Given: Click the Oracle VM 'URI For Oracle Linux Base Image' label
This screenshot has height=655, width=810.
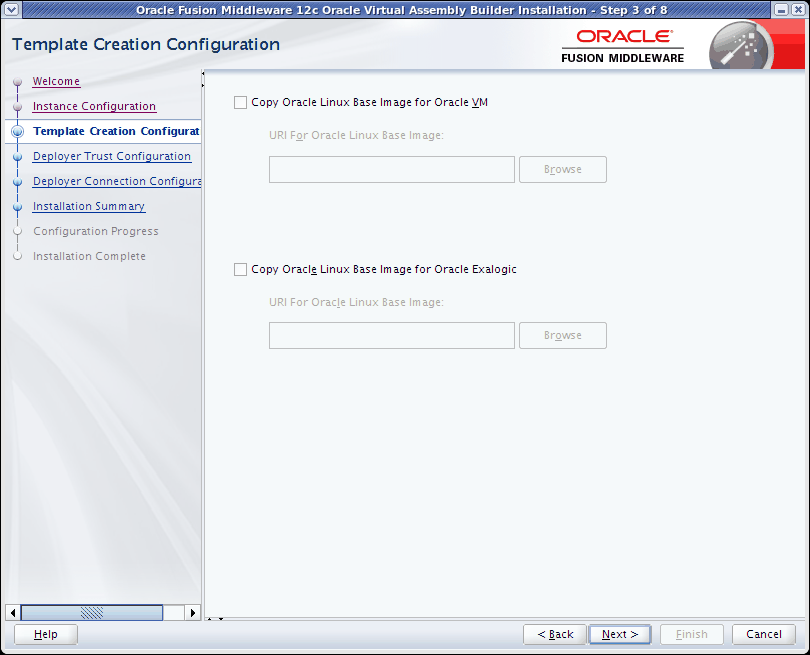Looking at the screenshot, I should (356, 135).
